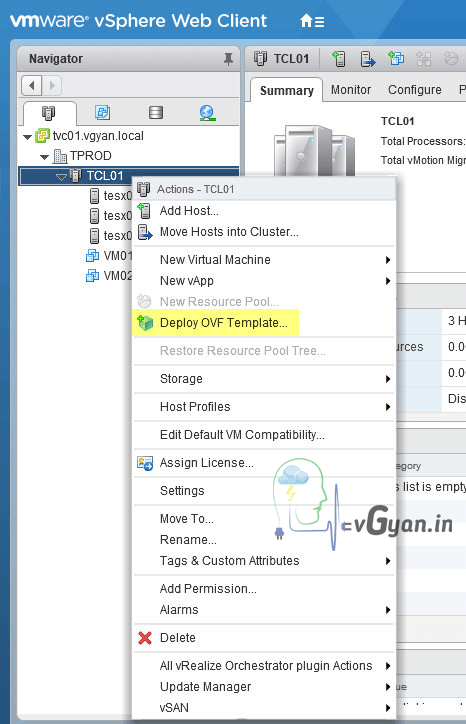466x724 pixels.
Task: Click tvc01.vgyan.local vCenter icon
Action: point(42,136)
